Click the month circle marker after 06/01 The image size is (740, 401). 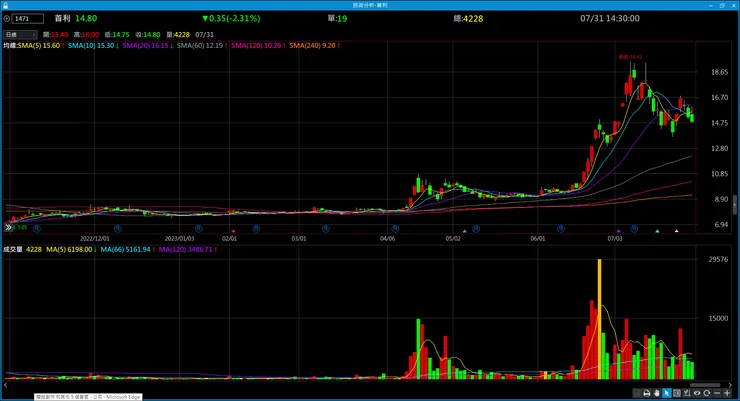[561, 228]
